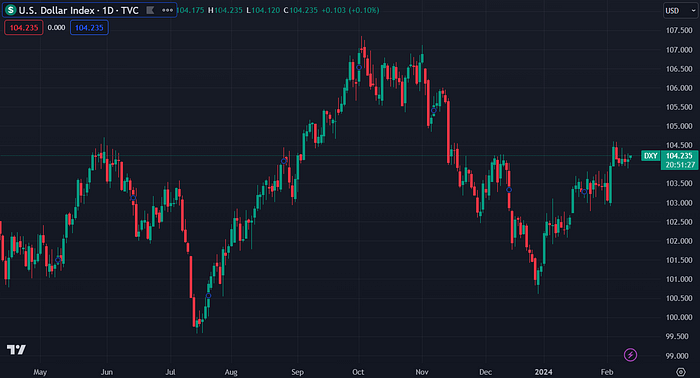Click the Sep label on time axis
This screenshot has width=700, height=378.
[297, 372]
